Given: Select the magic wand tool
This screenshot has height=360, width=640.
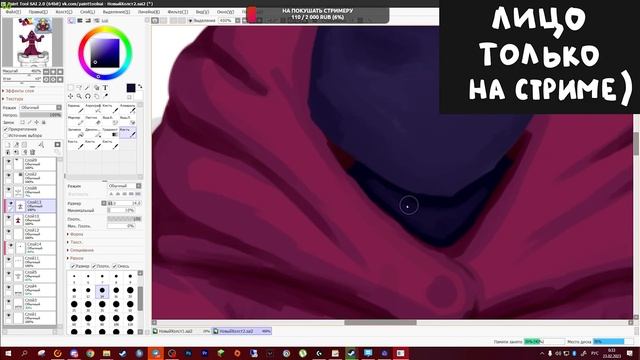Looking at the screenshot, I should click(x=87, y=88).
